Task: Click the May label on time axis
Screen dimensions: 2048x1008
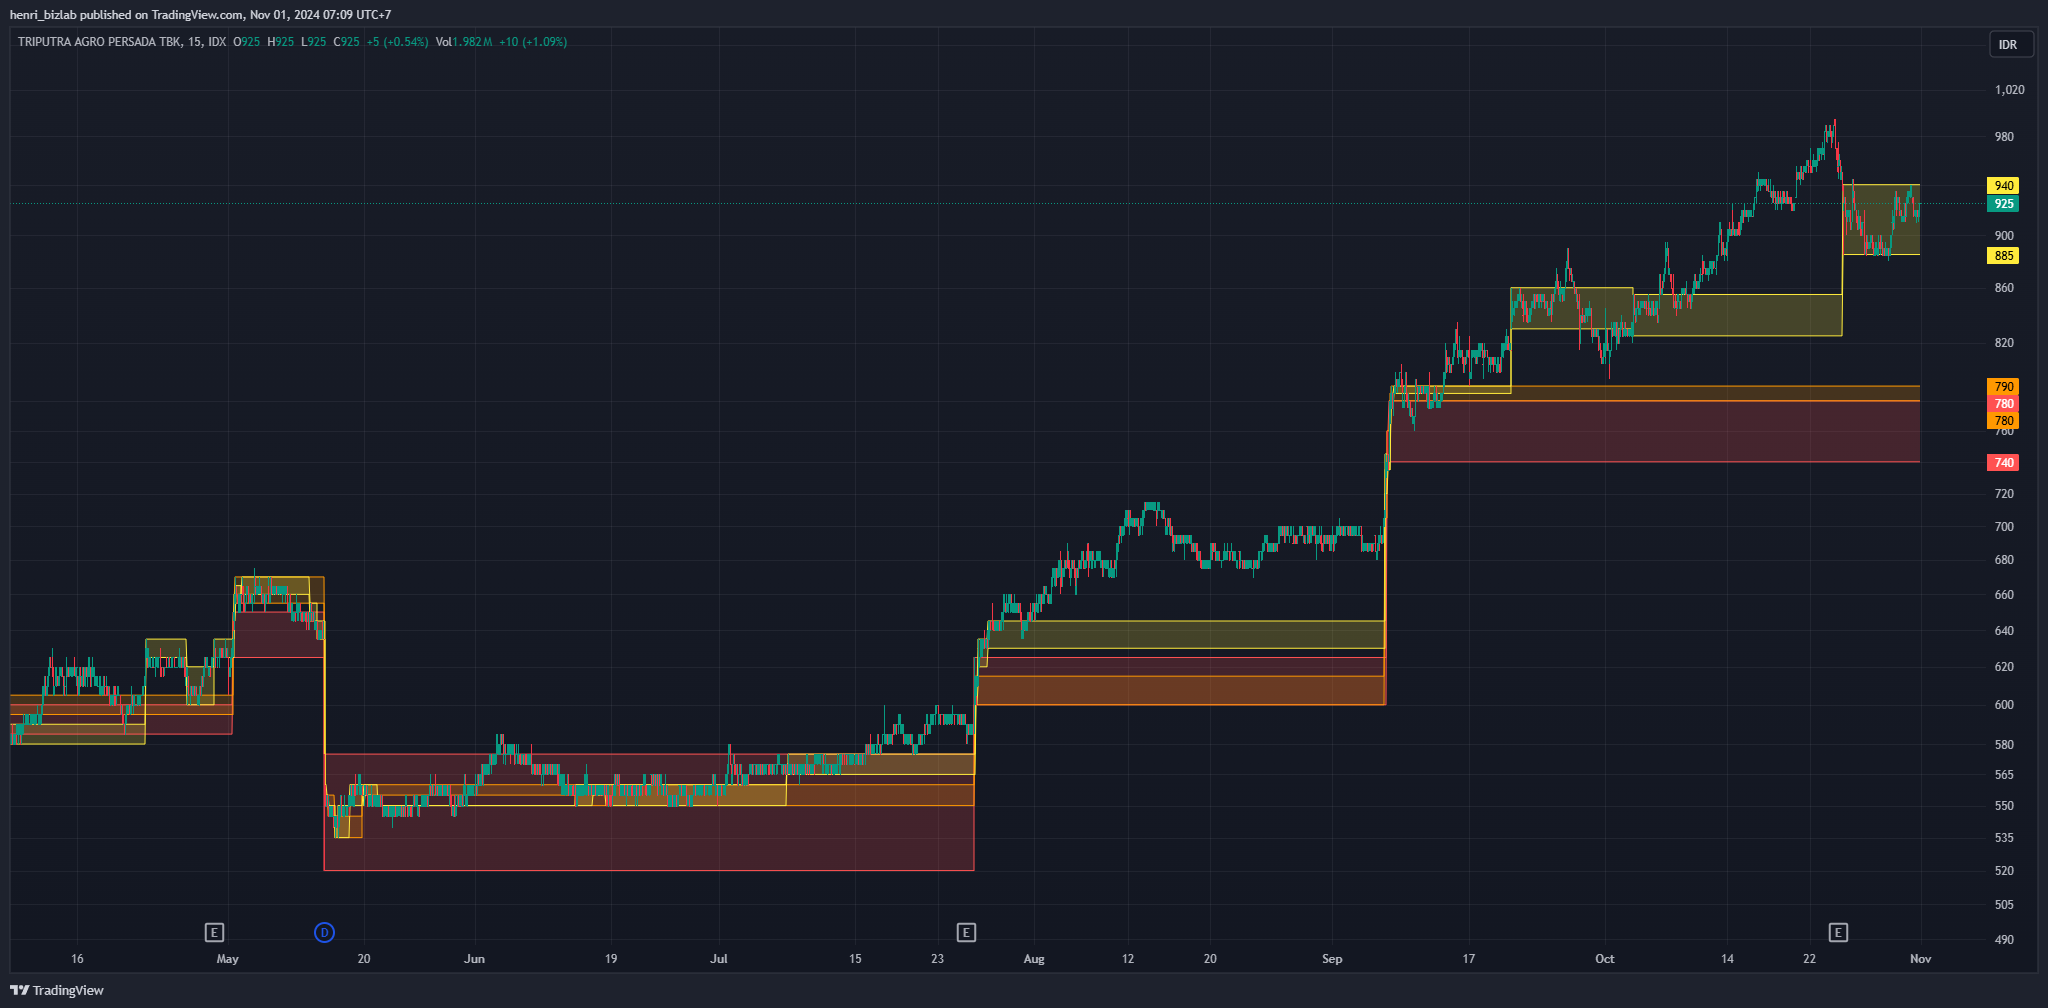Action: tap(228, 959)
